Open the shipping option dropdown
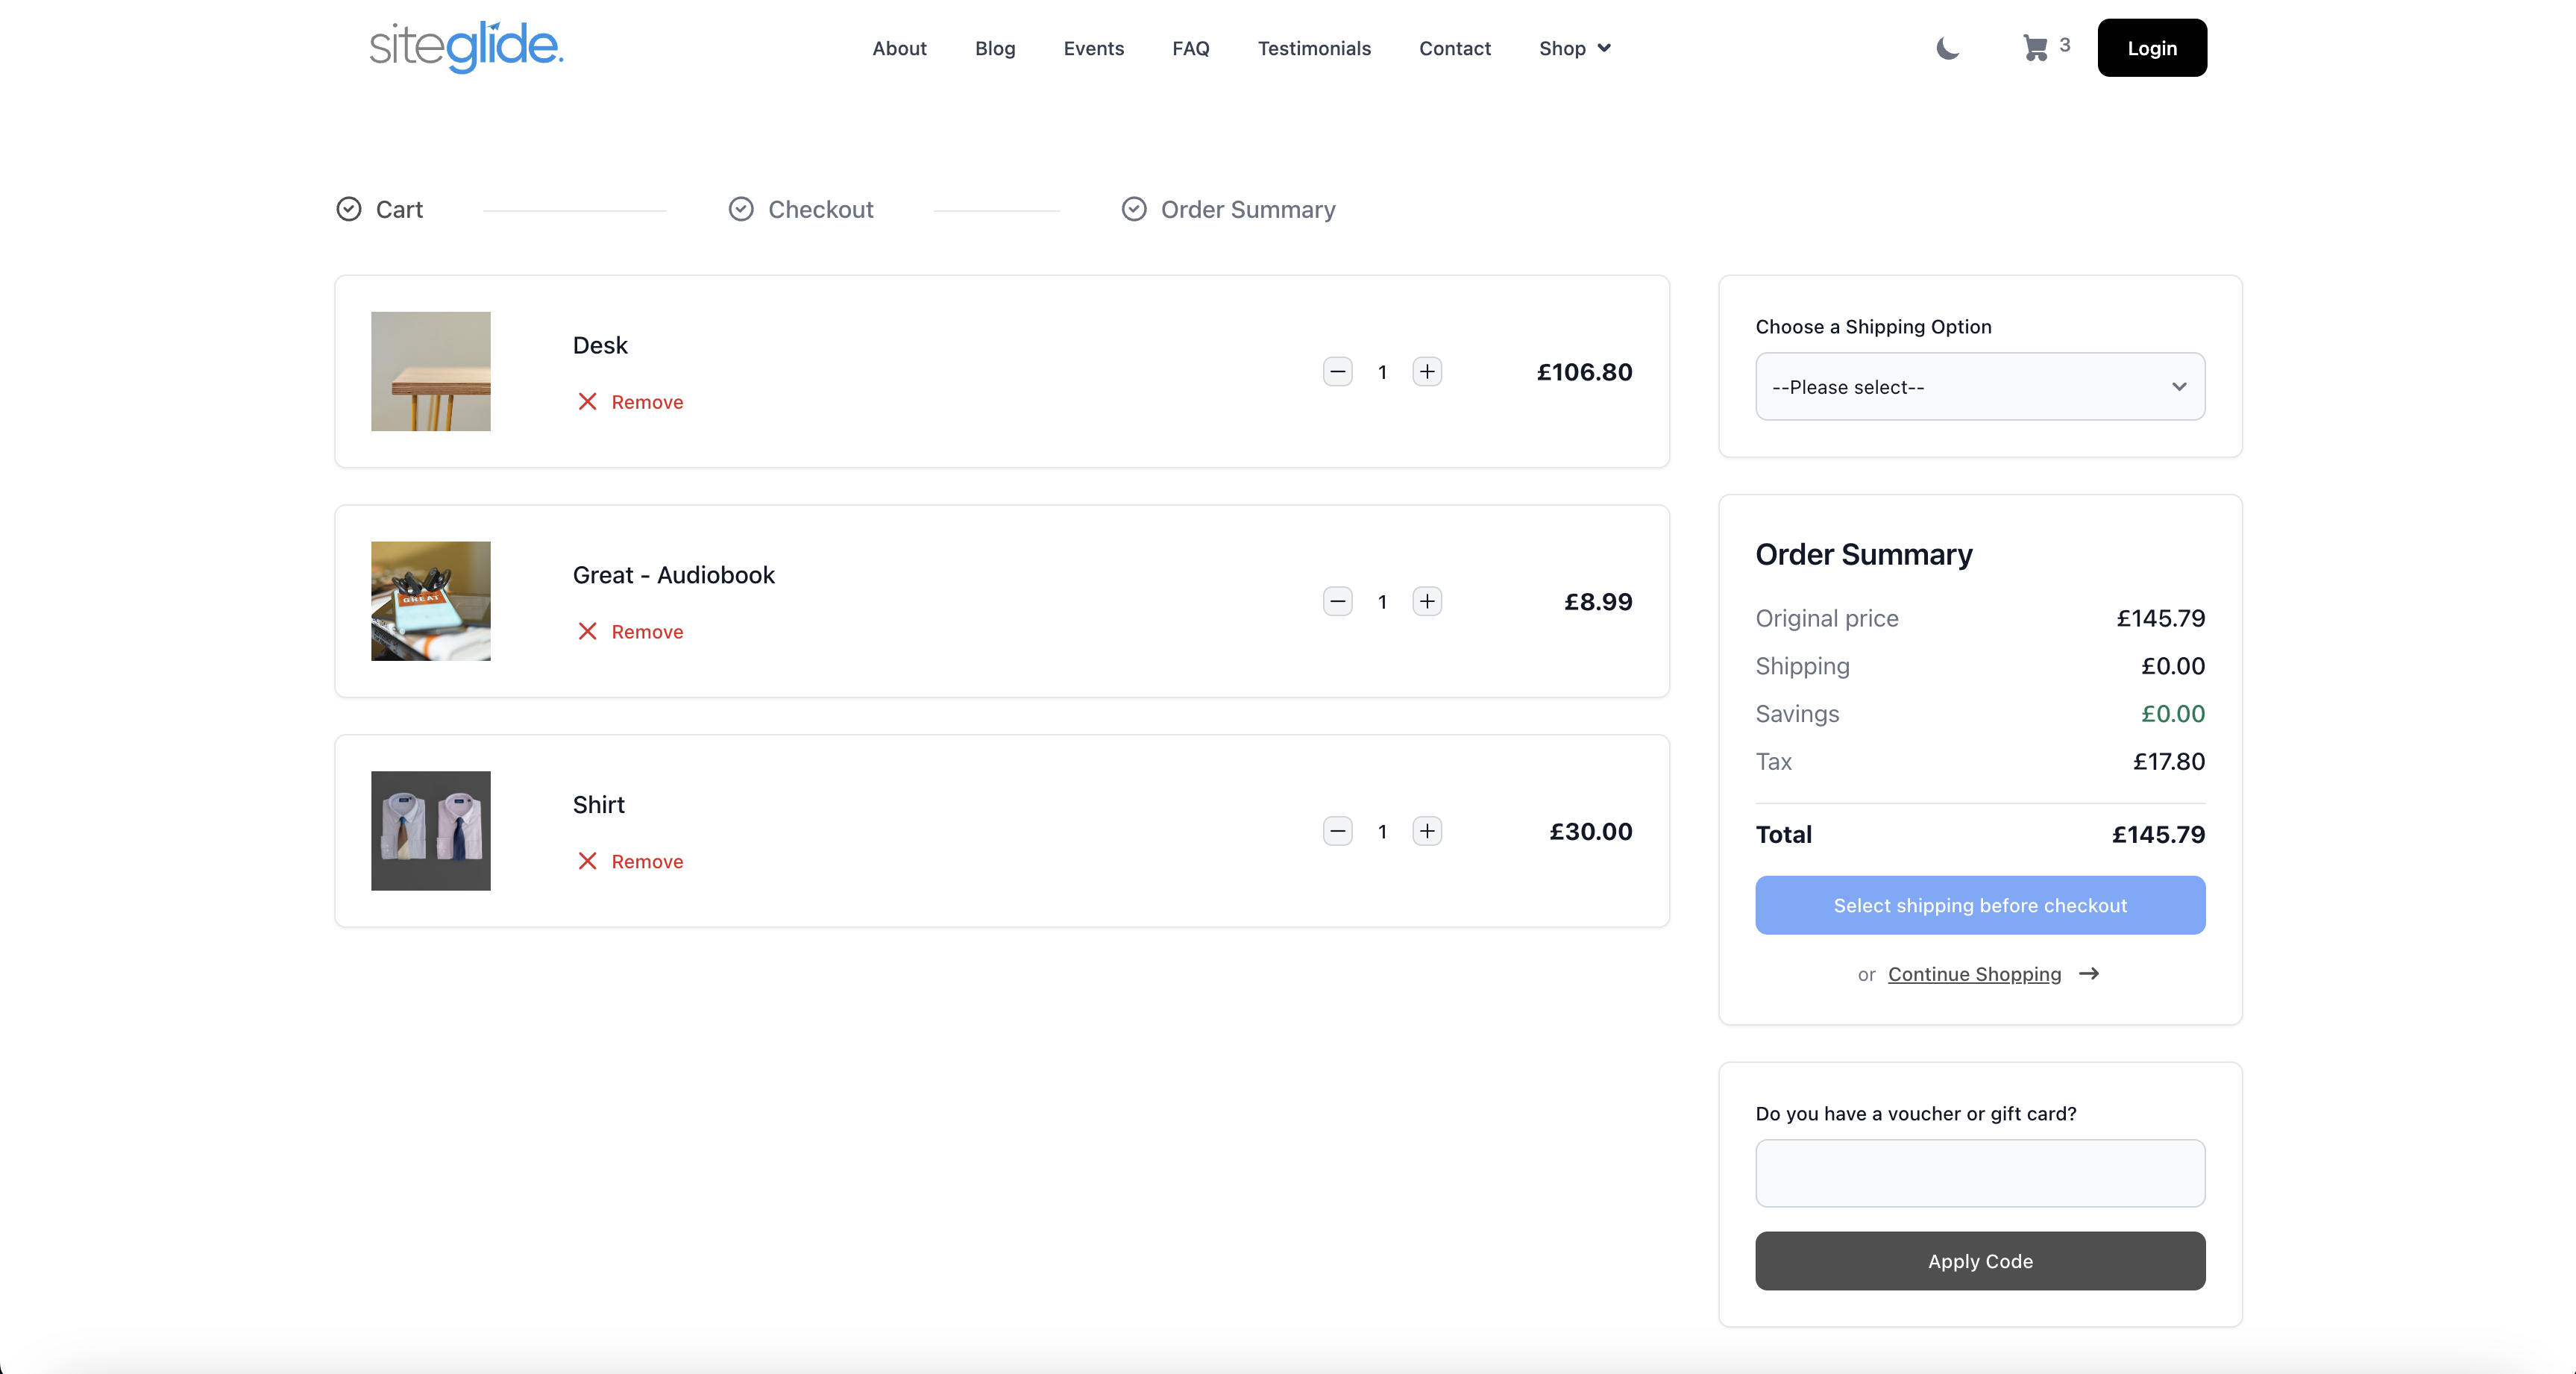2576x1374 pixels. [1979, 387]
